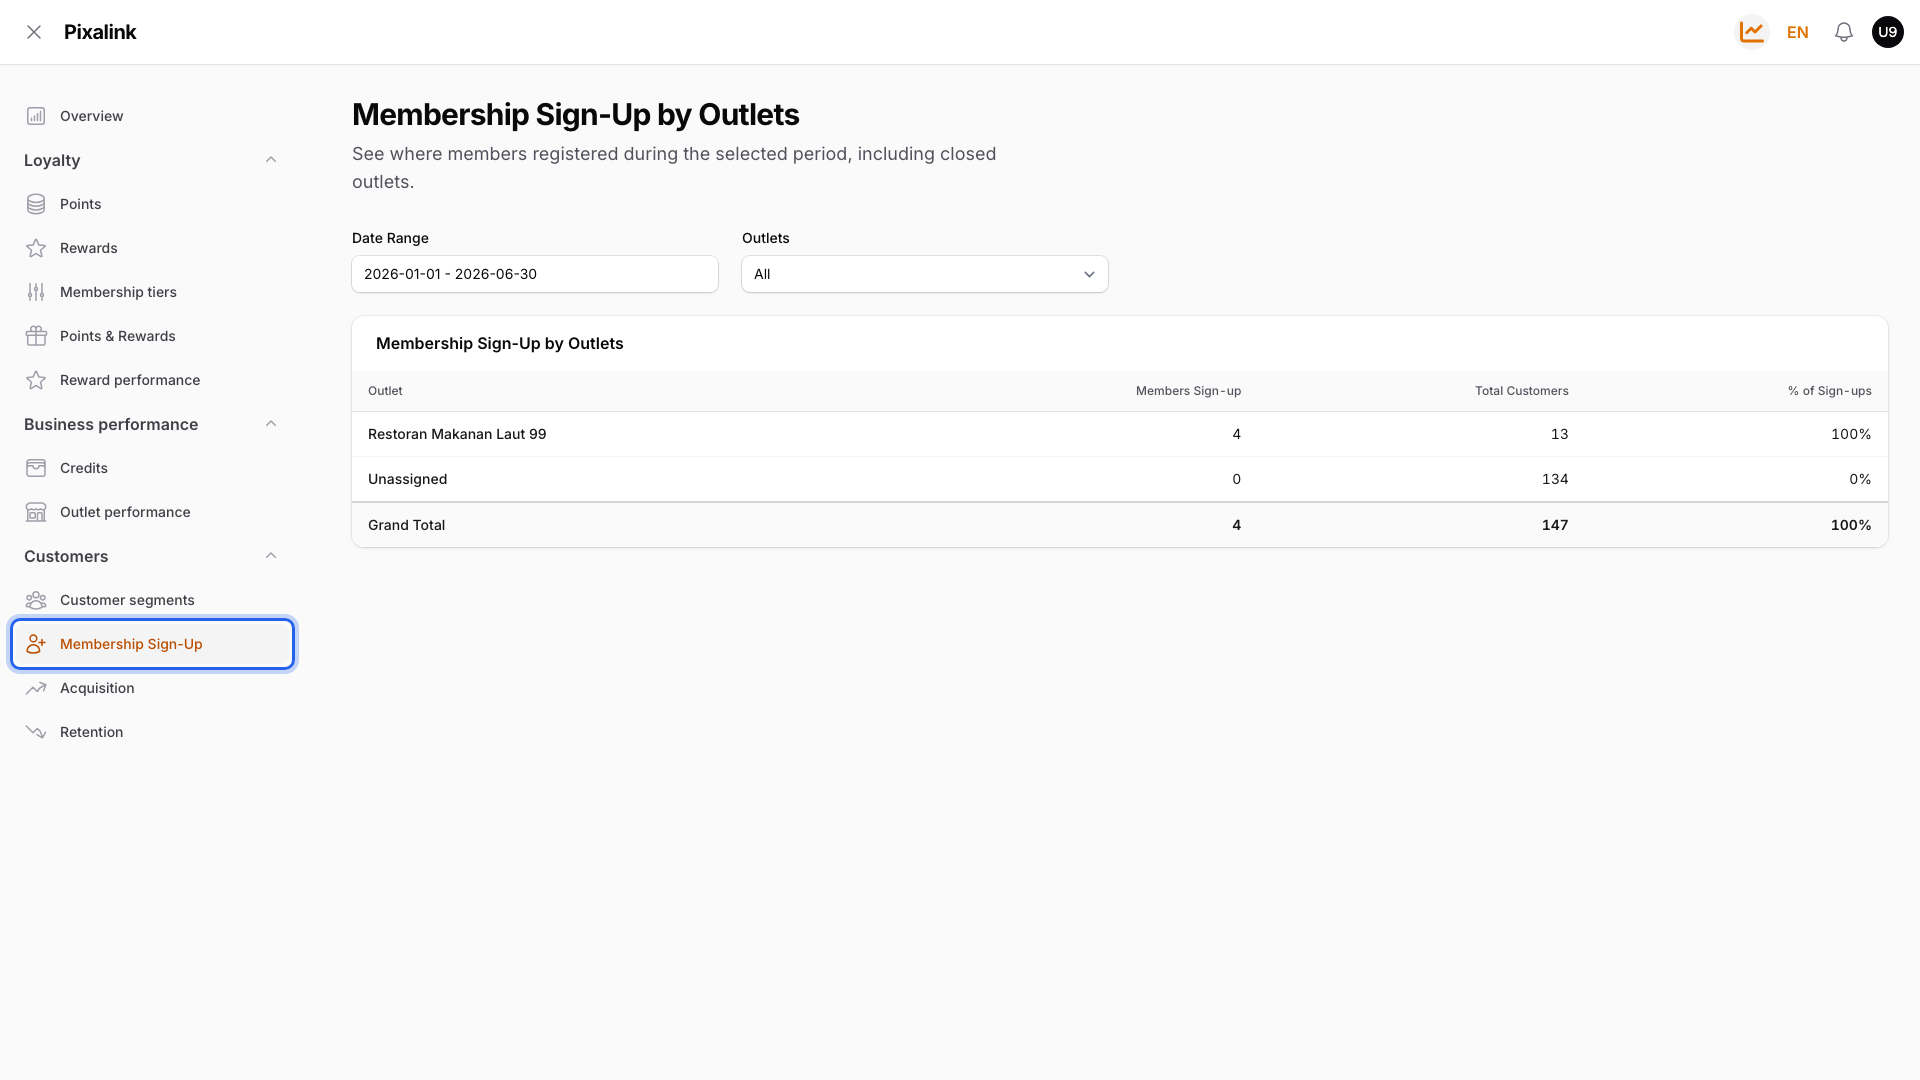The image size is (1920, 1080).
Task: Click the Acquisition trending-up icon
Action: (x=36, y=688)
